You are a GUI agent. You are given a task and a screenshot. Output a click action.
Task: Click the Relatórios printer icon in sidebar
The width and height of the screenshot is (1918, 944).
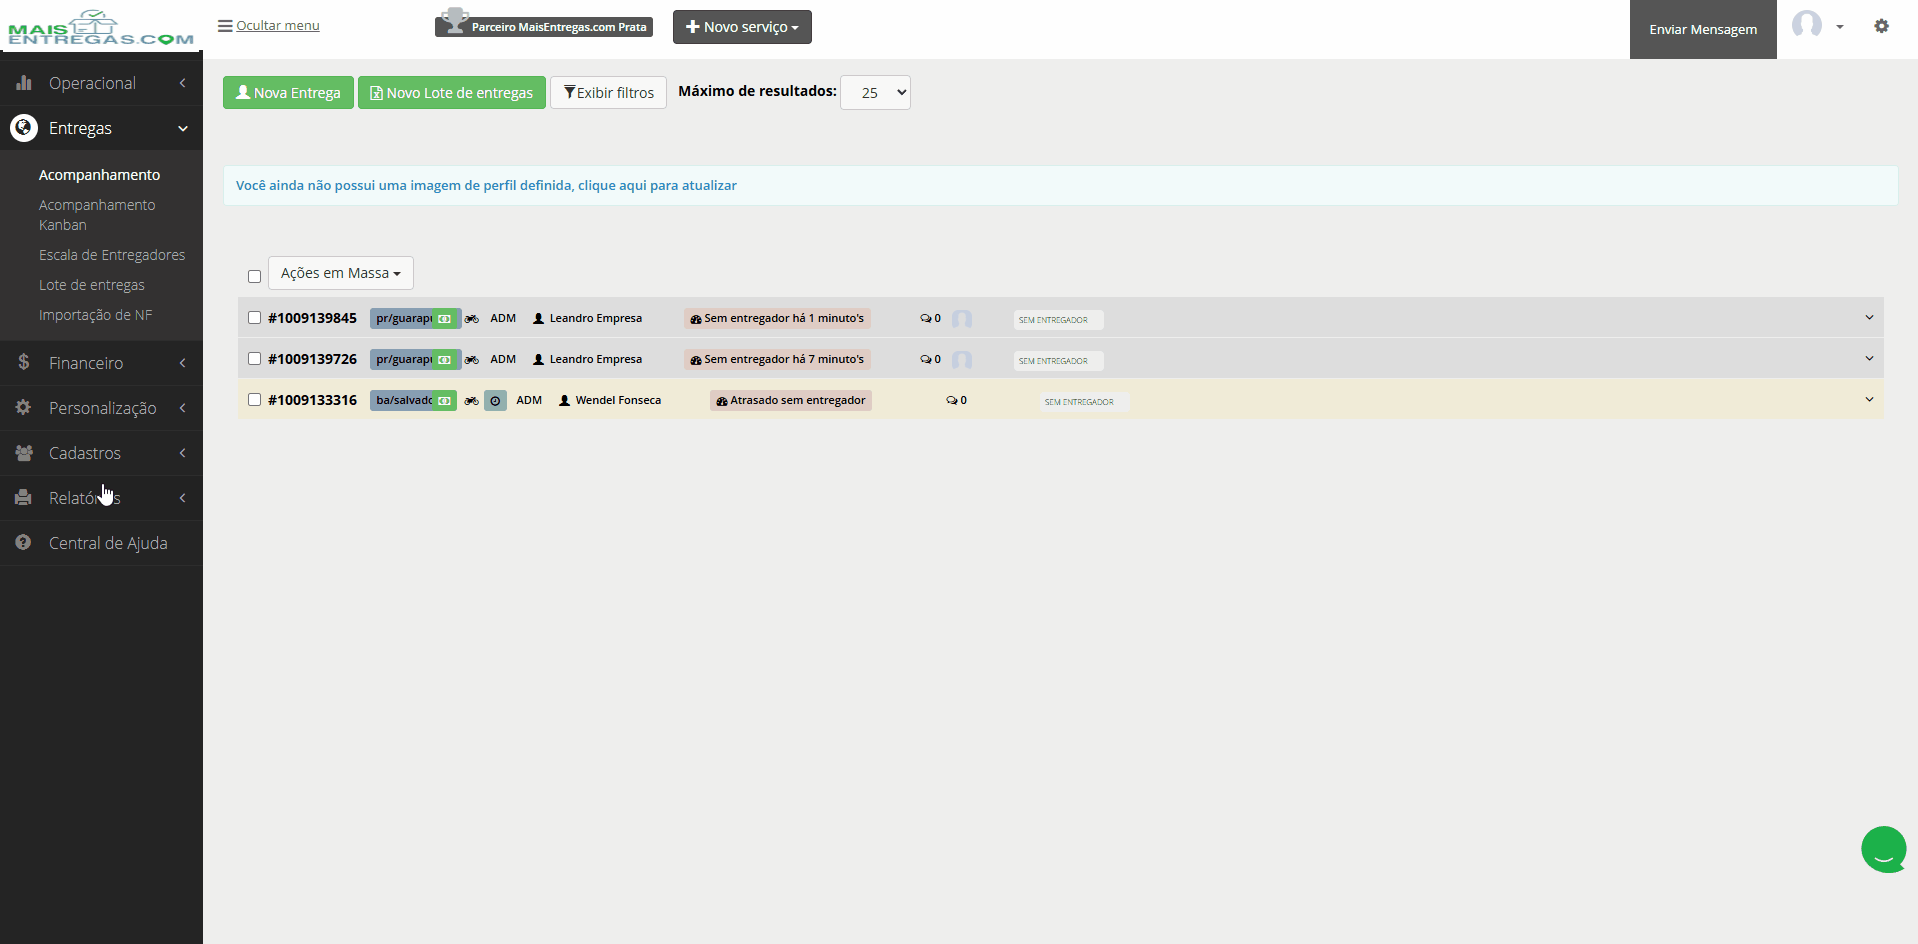23,497
